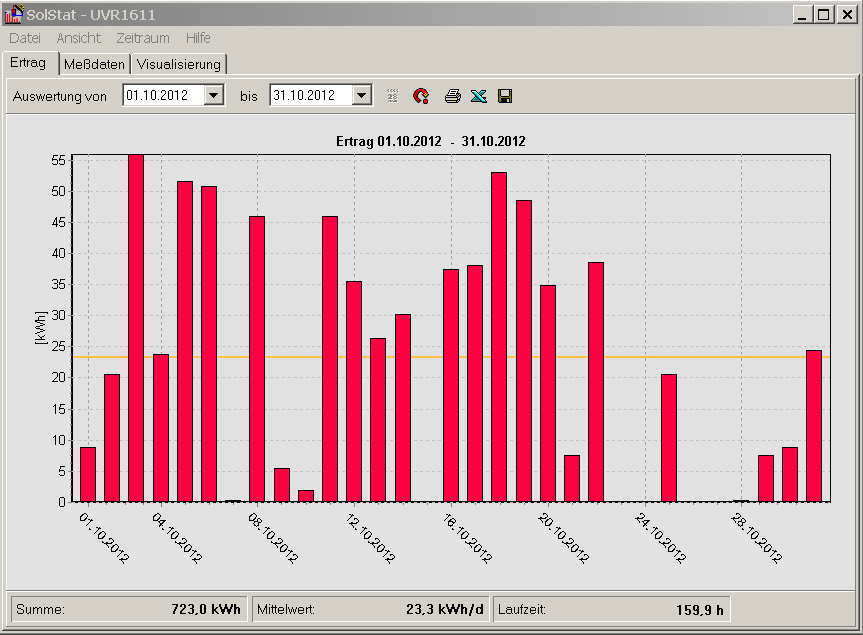This screenshot has width=863, height=635.
Task: Save using the floppy disk icon
Action: (505, 96)
